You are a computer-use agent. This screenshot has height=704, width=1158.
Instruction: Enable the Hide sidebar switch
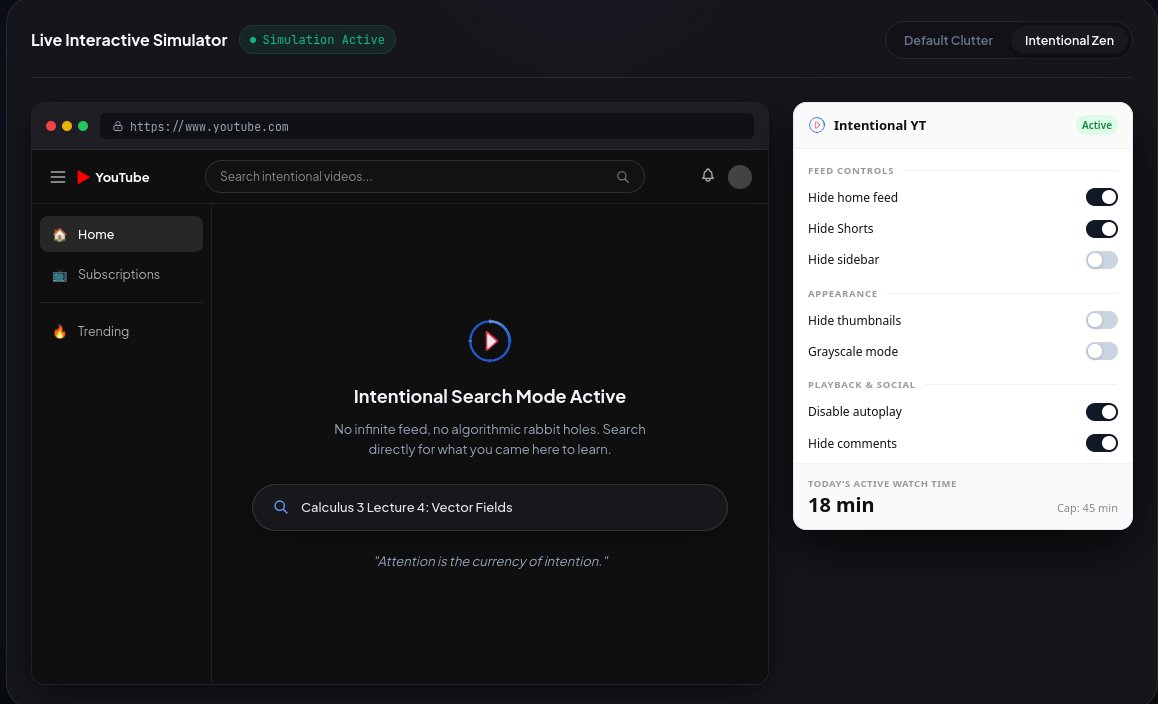(x=1101, y=260)
